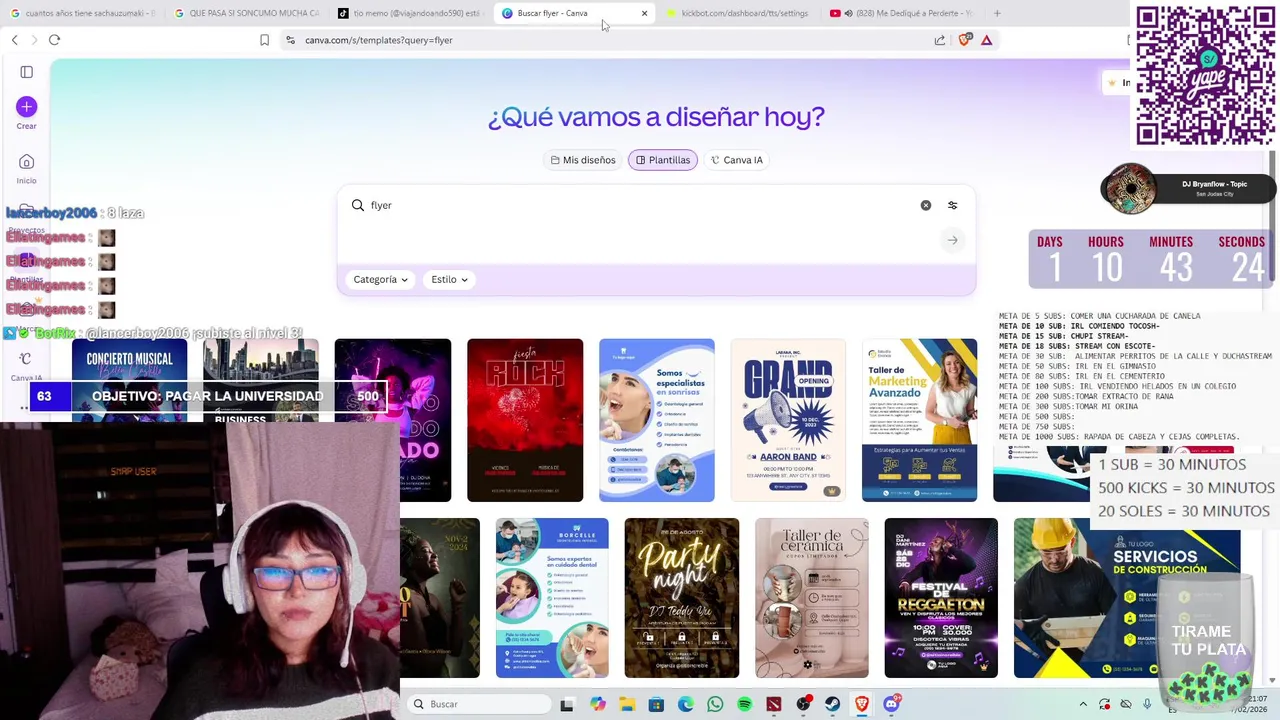1280x720 pixels.
Task: Expand the system tray hidden icons chevron
Action: click(1083, 704)
